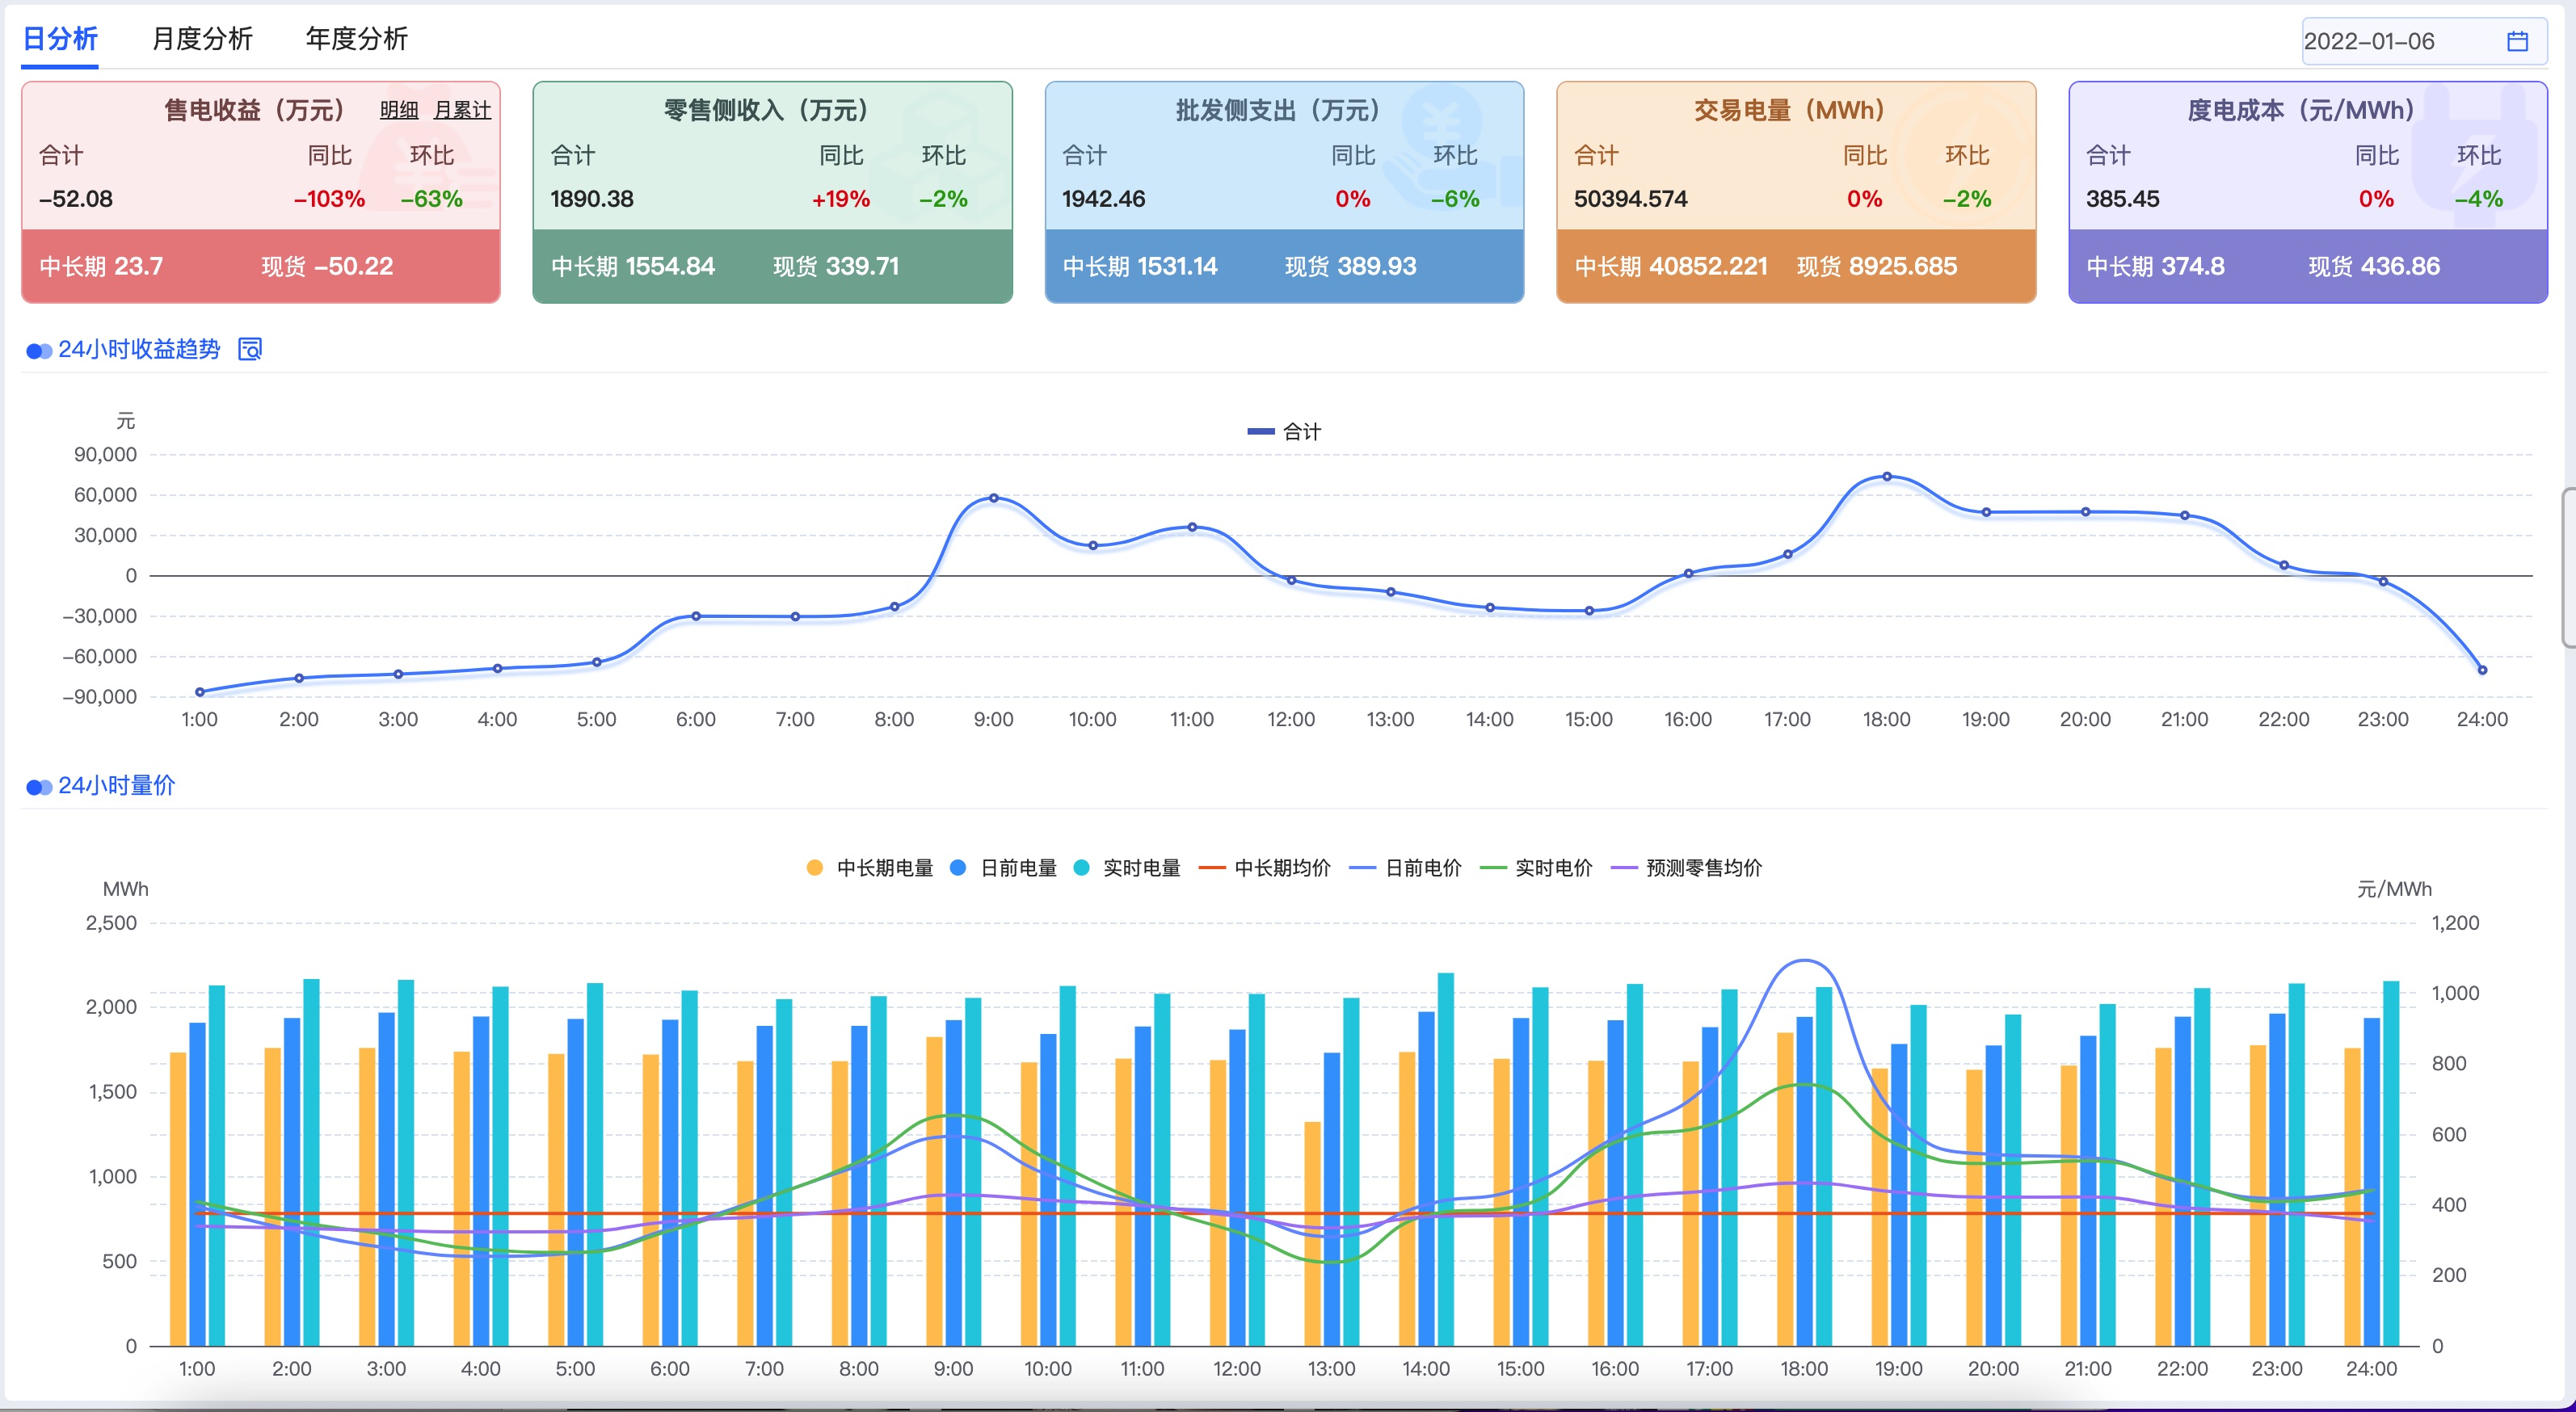
Task: Click the 24小时收益趋势 section bullet icon
Action: click(x=39, y=351)
